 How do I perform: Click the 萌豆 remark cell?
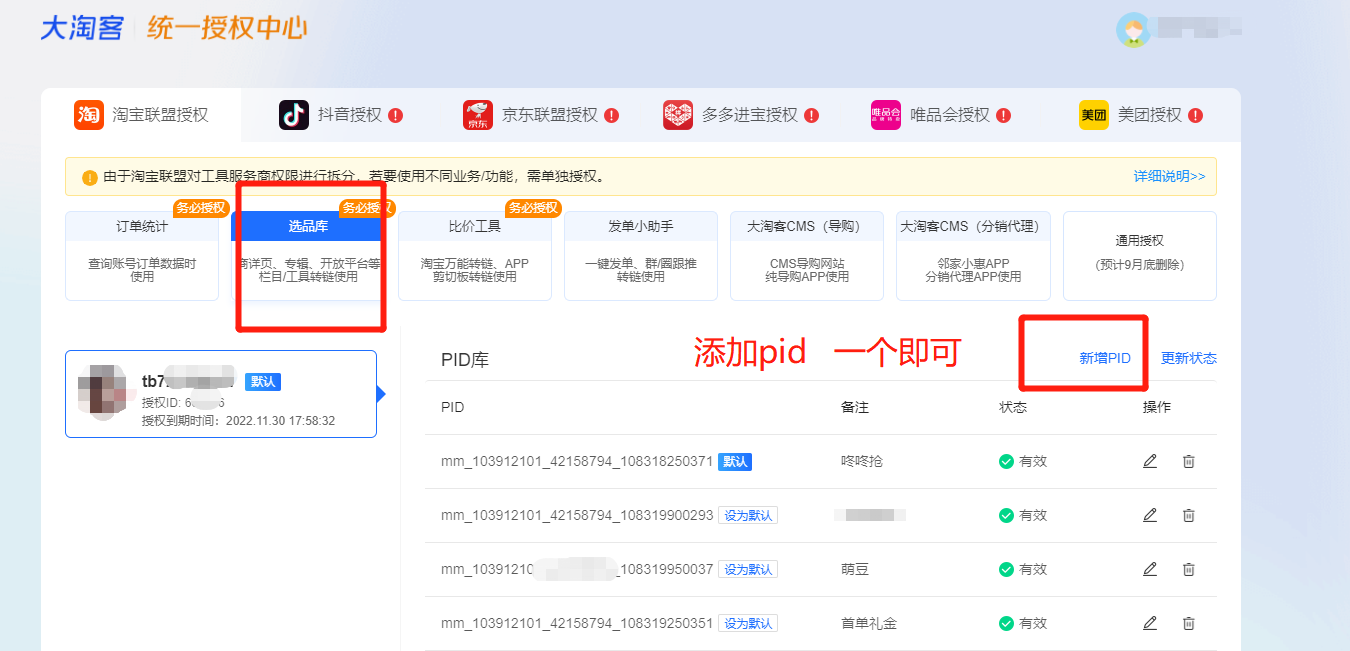(855, 569)
